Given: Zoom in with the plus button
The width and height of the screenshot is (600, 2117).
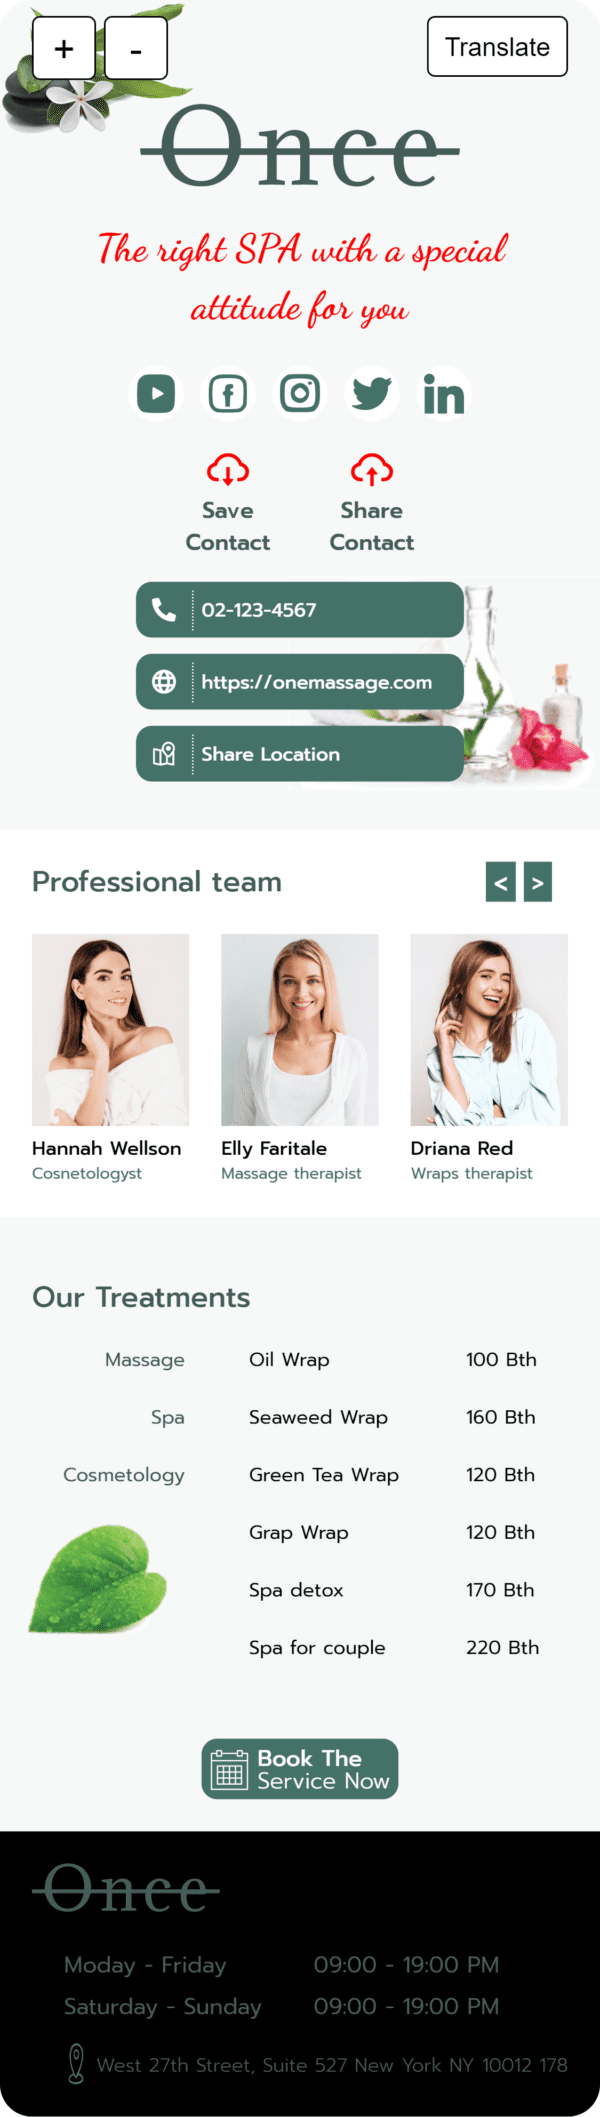Looking at the screenshot, I should click(x=64, y=48).
